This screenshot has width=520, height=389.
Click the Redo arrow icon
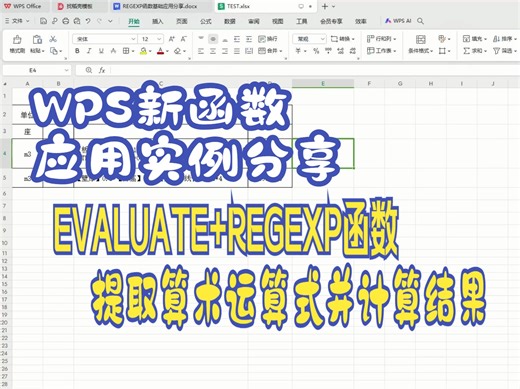[99, 21]
